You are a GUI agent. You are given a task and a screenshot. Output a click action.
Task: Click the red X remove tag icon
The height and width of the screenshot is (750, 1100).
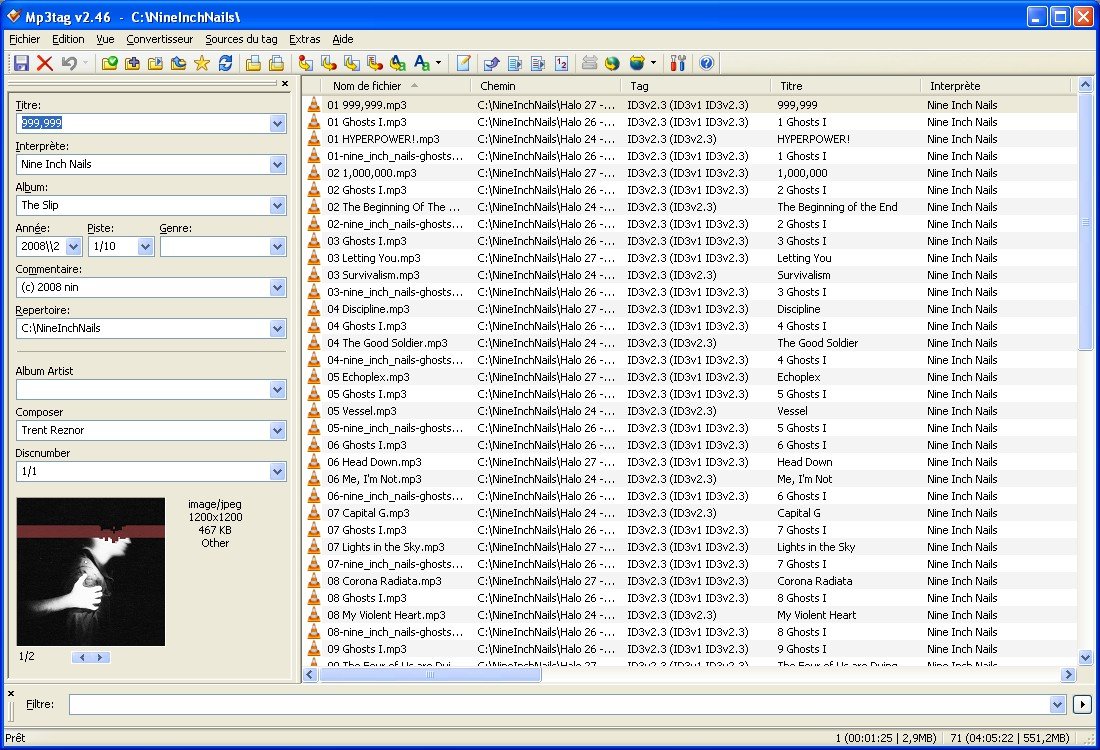(x=45, y=63)
